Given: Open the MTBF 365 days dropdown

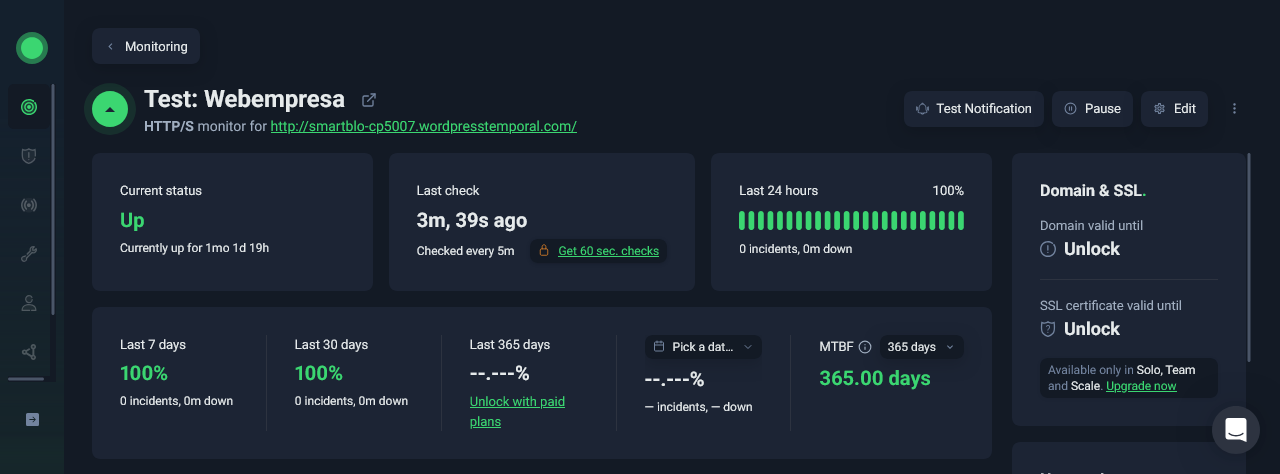Looking at the screenshot, I should click(921, 347).
